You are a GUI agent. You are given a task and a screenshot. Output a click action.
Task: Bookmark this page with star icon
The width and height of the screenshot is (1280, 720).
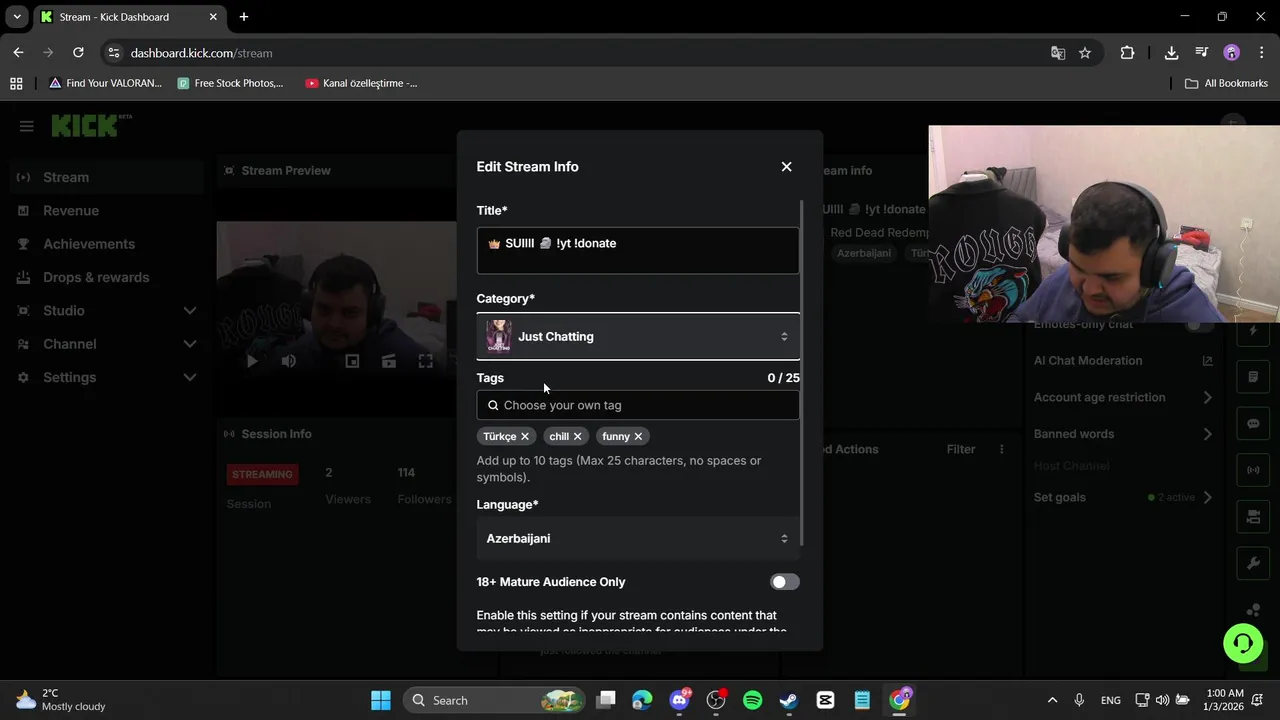[x=1085, y=53]
